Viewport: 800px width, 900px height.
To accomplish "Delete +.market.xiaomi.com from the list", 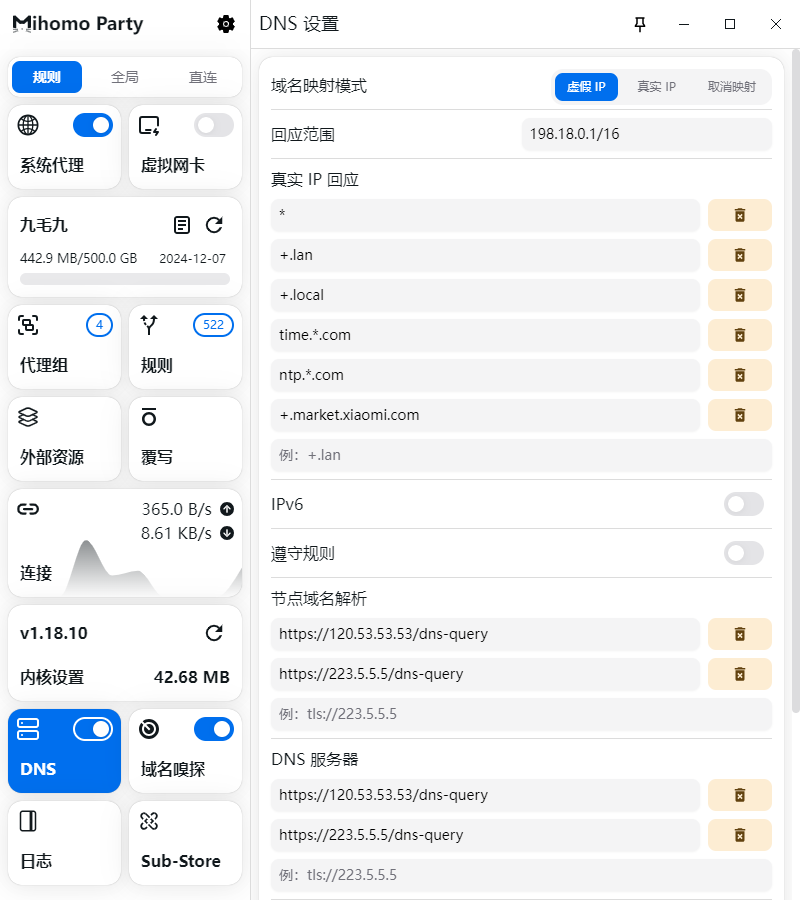I will 739,415.
